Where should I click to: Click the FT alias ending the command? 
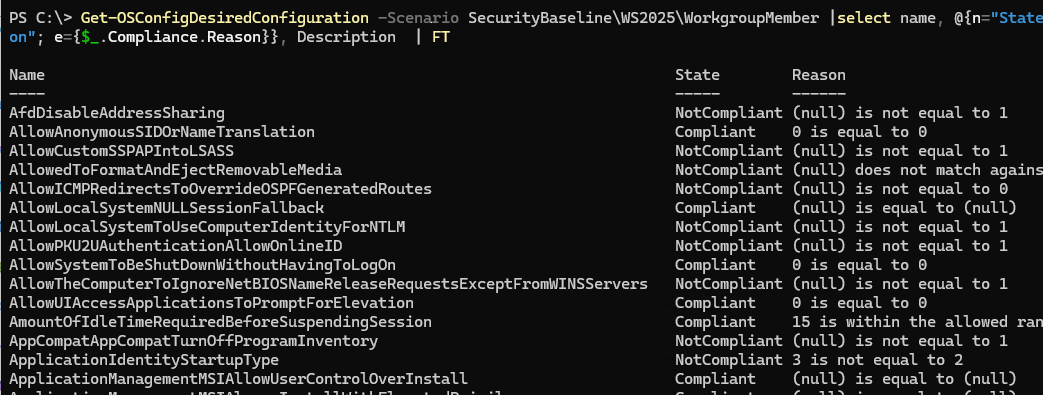[441, 37]
